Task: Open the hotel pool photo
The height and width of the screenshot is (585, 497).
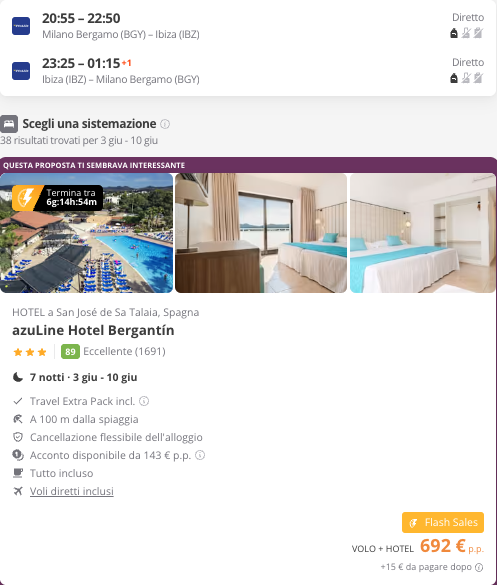Action: coord(87,233)
